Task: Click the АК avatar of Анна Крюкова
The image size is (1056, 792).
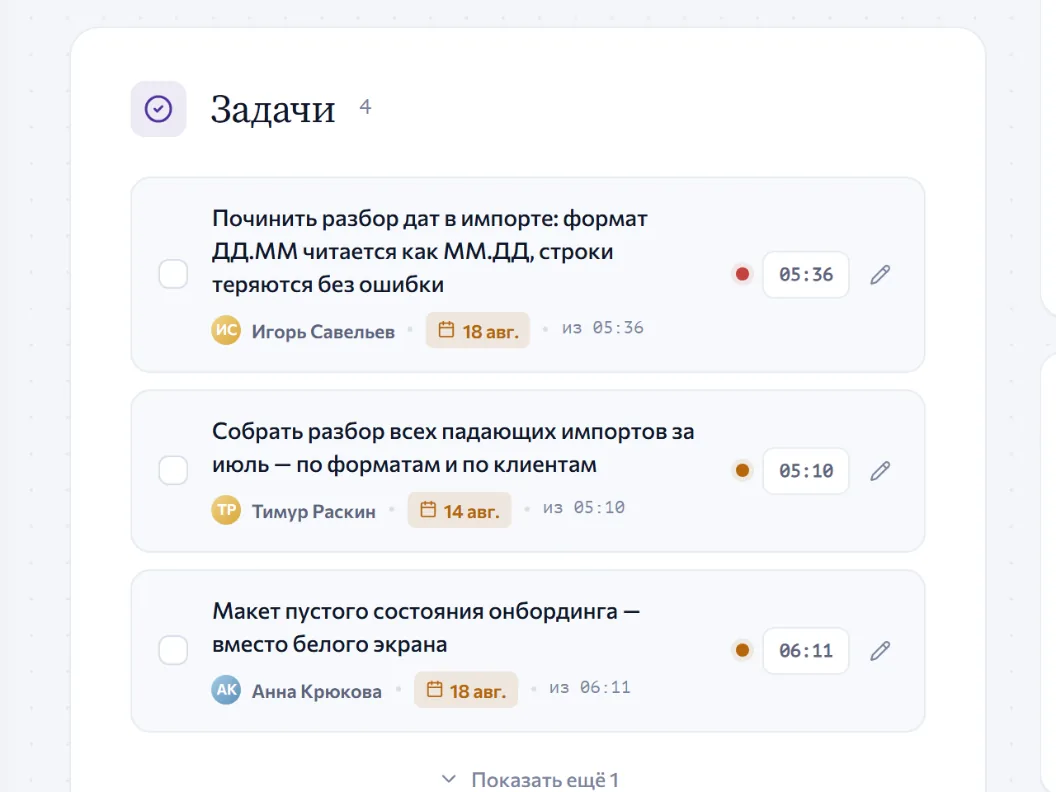Action: click(x=226, y=690)
